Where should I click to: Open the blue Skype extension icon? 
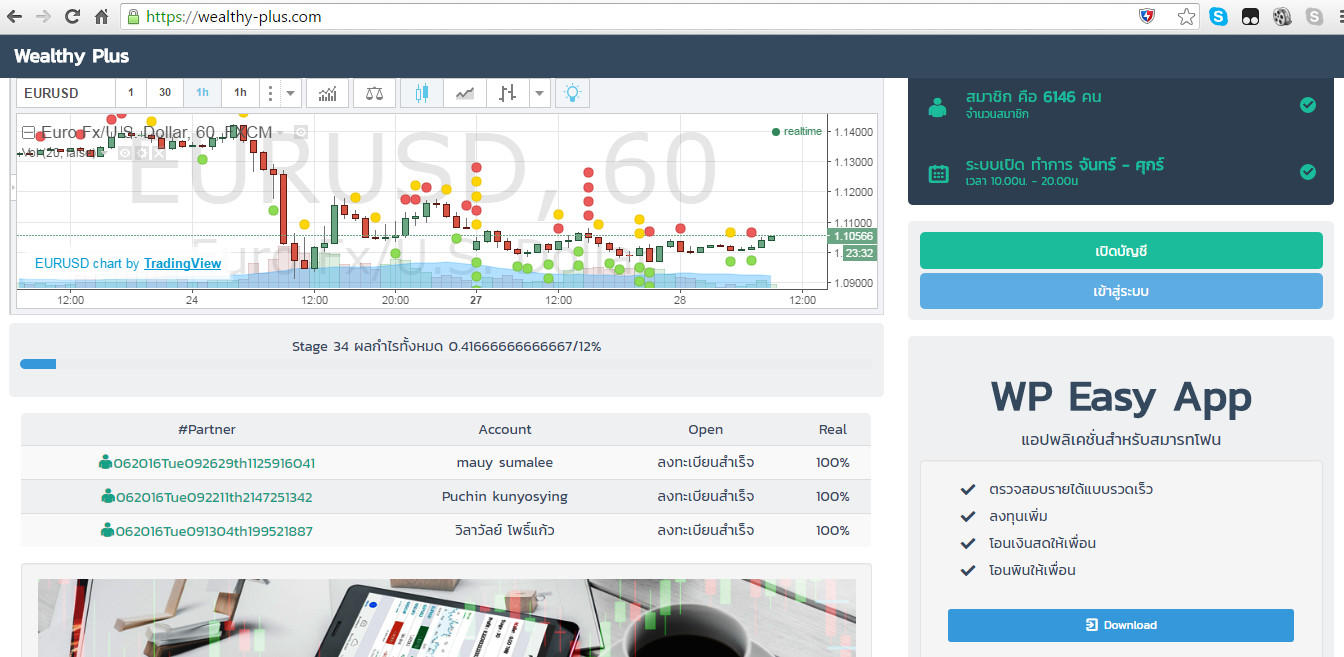pyautogui.click(x=1218, y=16)
